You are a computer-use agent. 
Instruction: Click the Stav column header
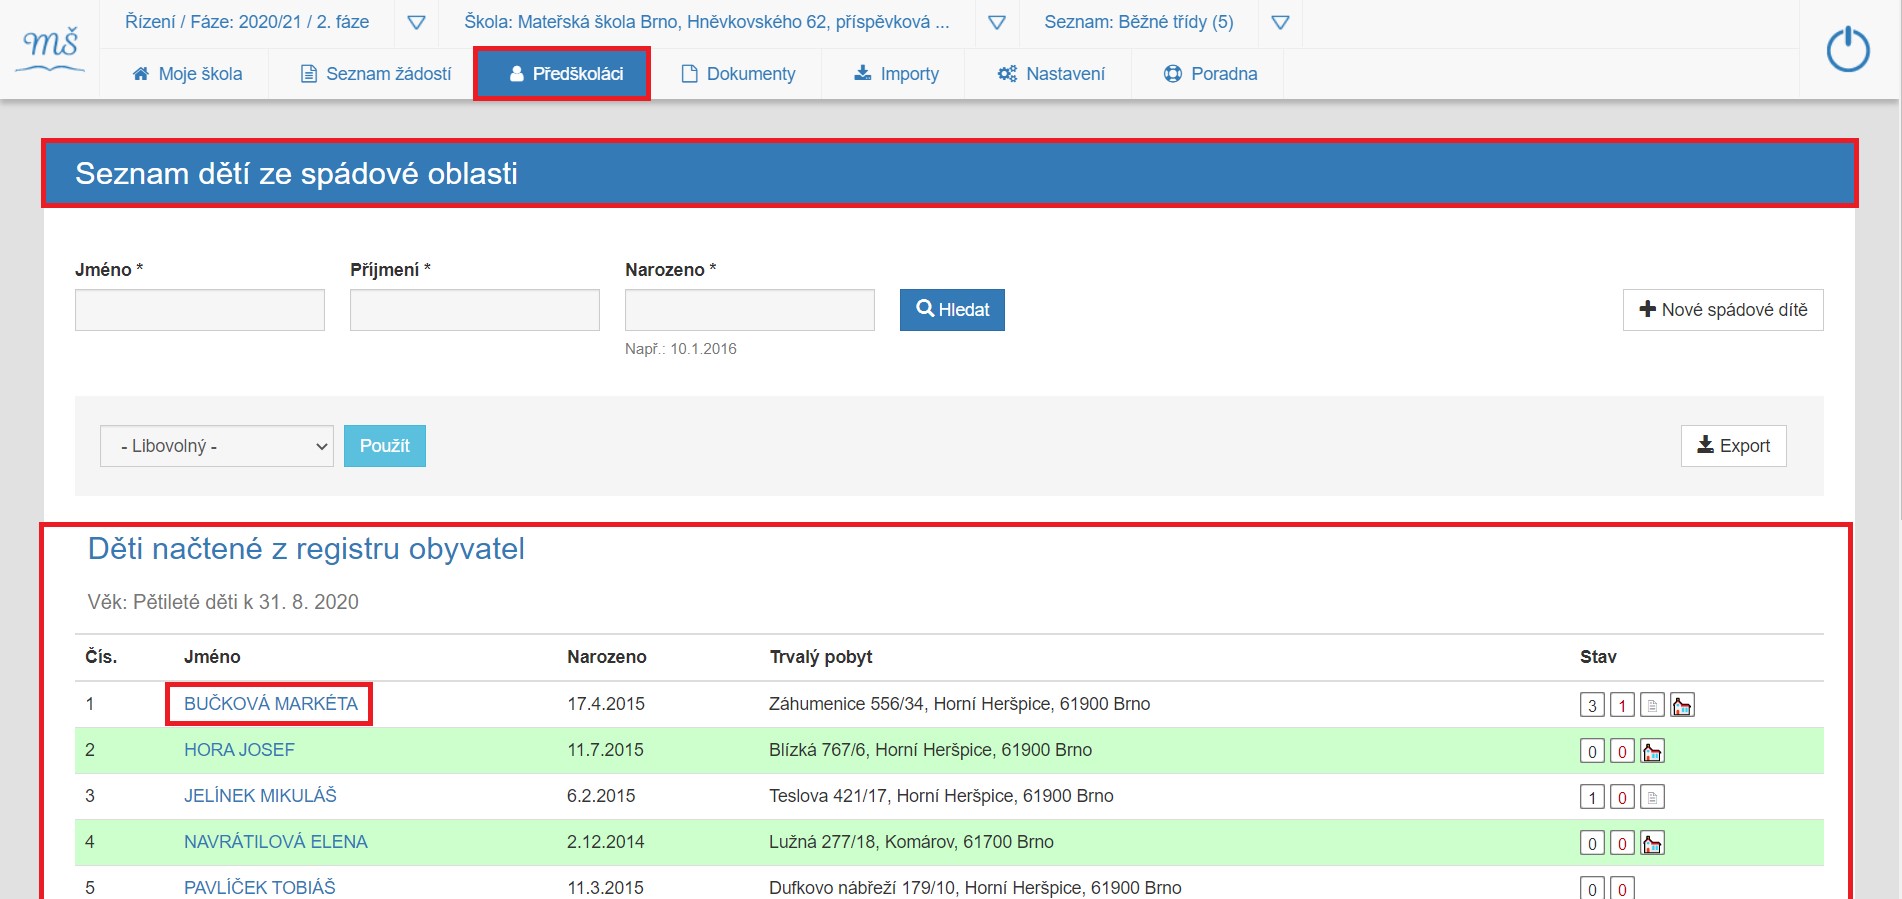point(1598,657)
